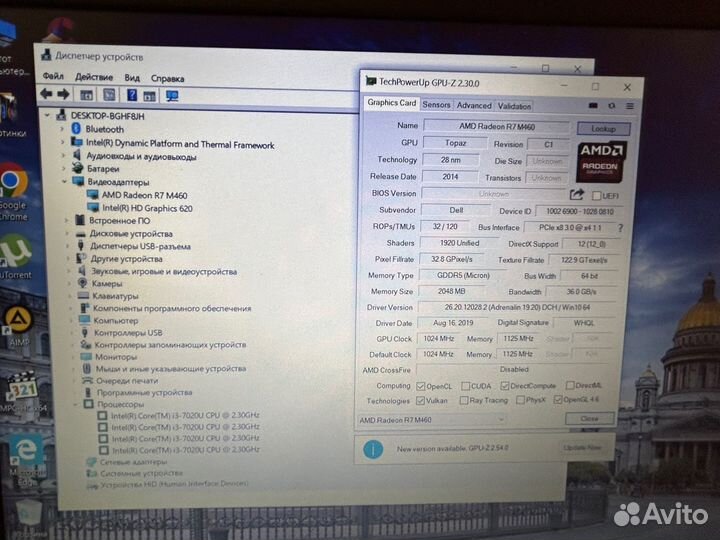Click the Driver Version field
The height and width of the screenshot is (540, 720).
click(x=517, y=307)
